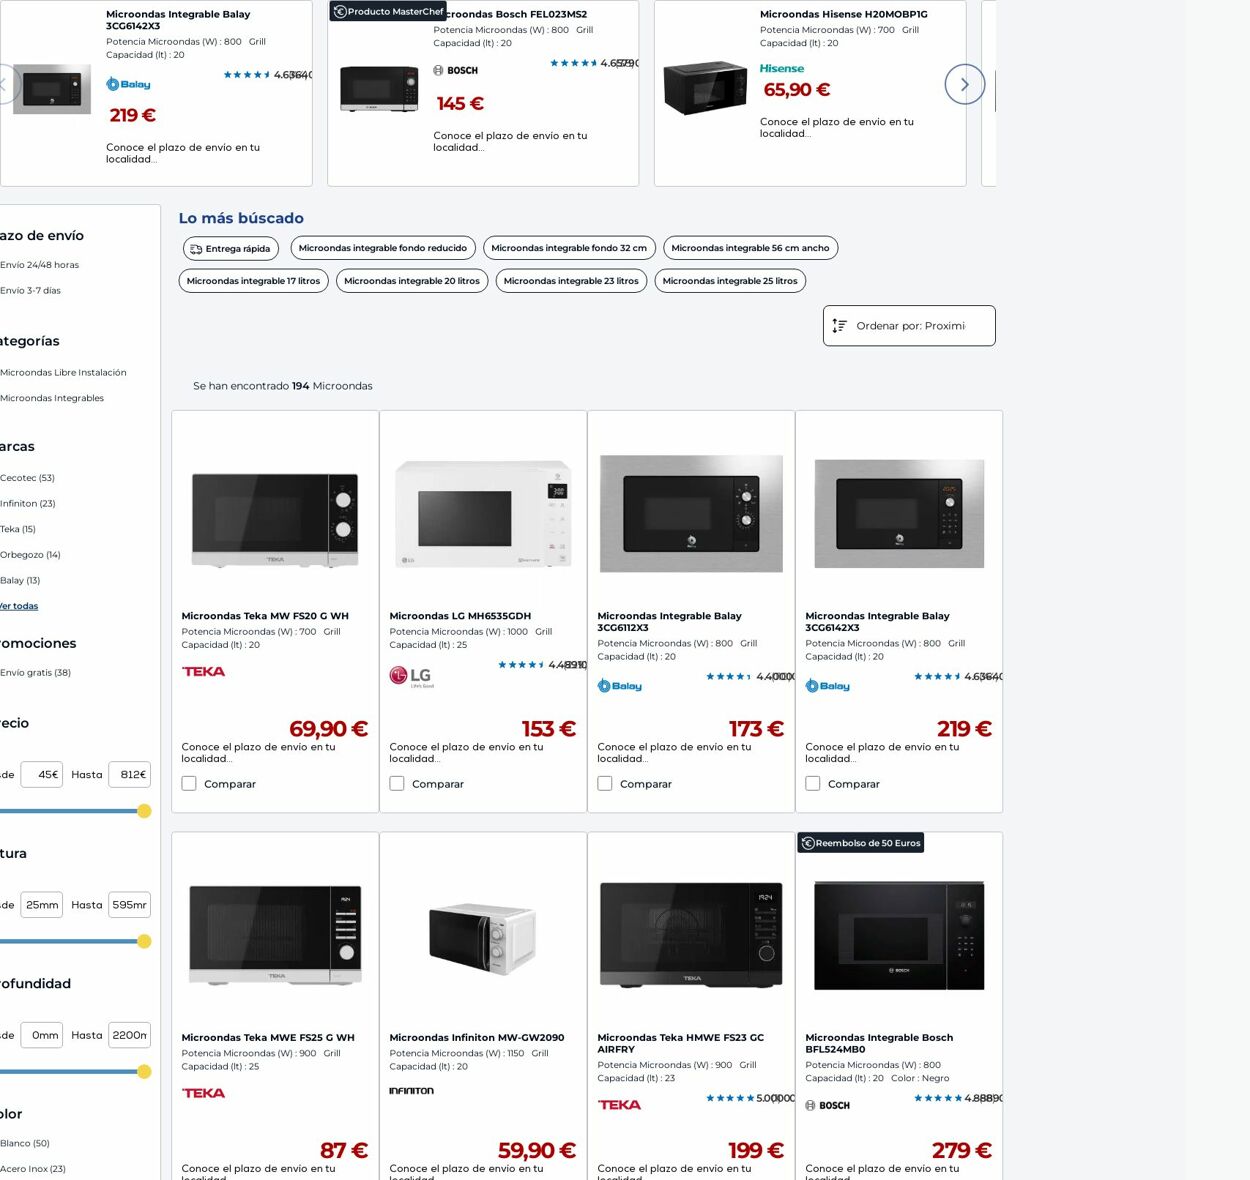Click the Infiniton logo on MW-GW2090 card
The image size is (1250, 1180).
(x=411, y=1091)
